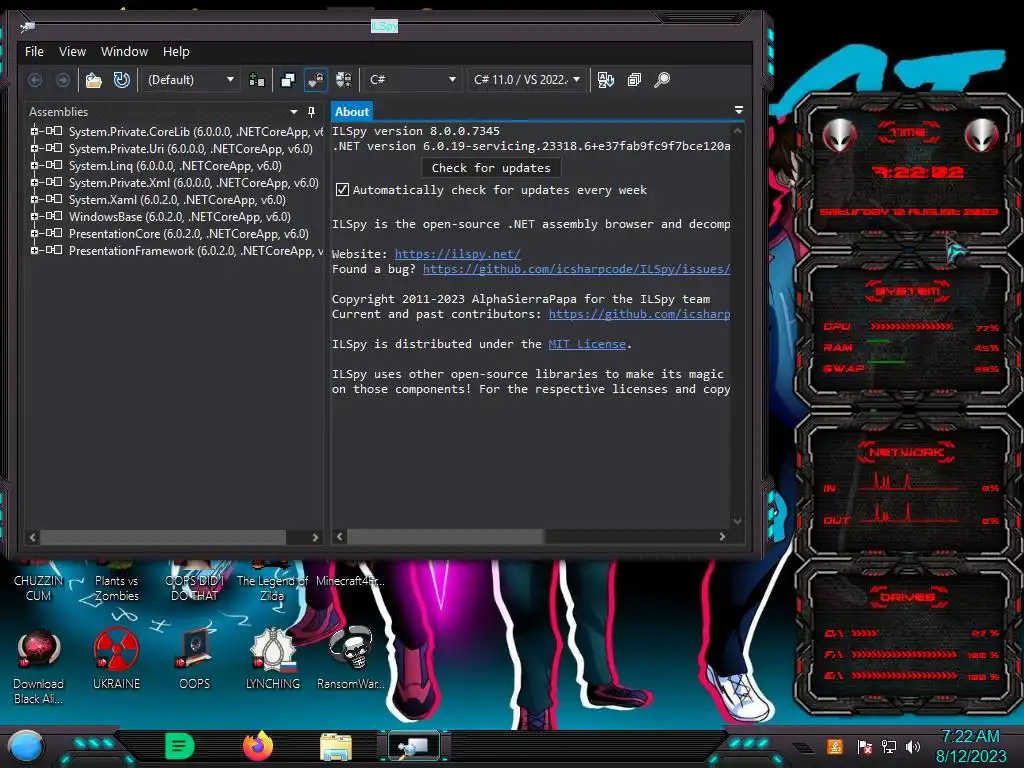Open the volume icon in system tray
1024x768 pixels.
click(x=913, y=746)
